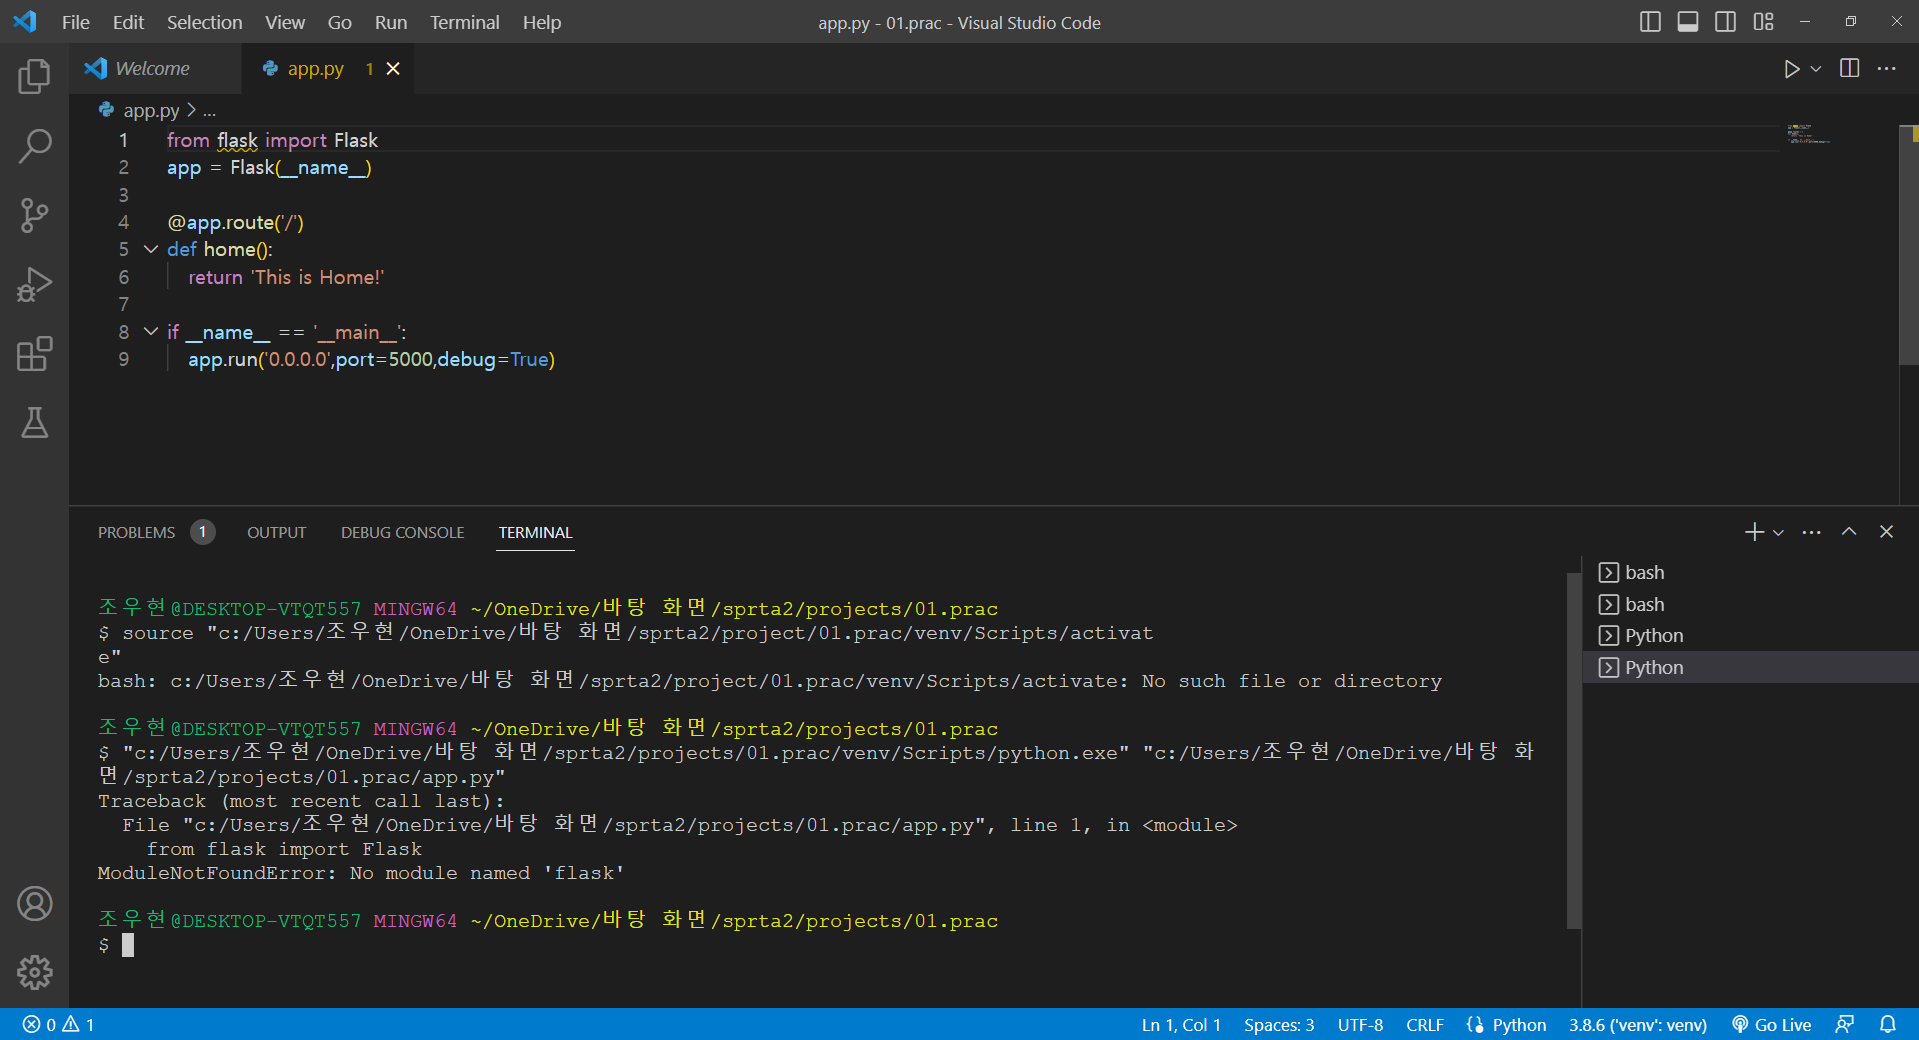Go to line via Ln 1, Col 1
Viewport: 1919px width, 1040px height.
click(x=1181, y=1025)
